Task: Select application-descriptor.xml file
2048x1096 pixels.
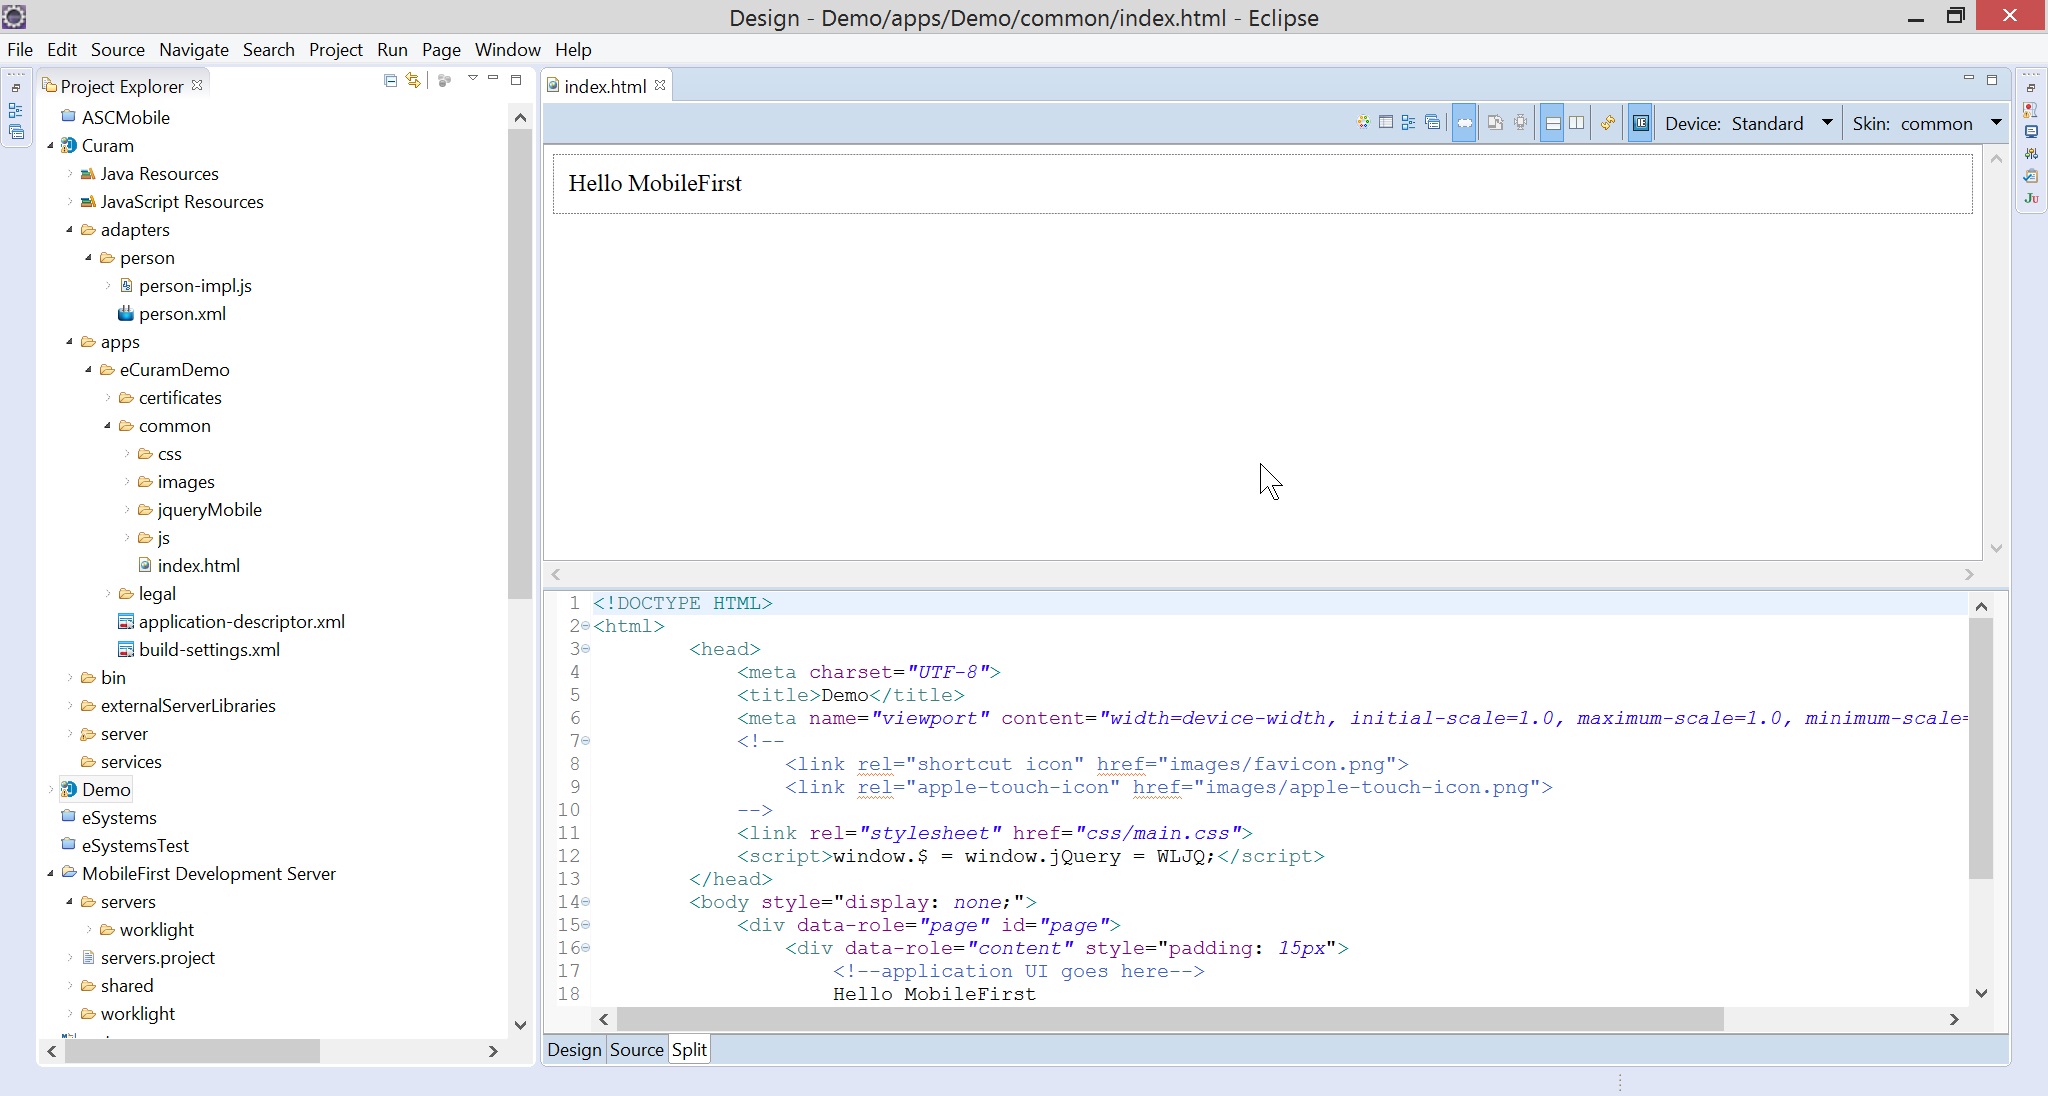Action: coord(241,622)
